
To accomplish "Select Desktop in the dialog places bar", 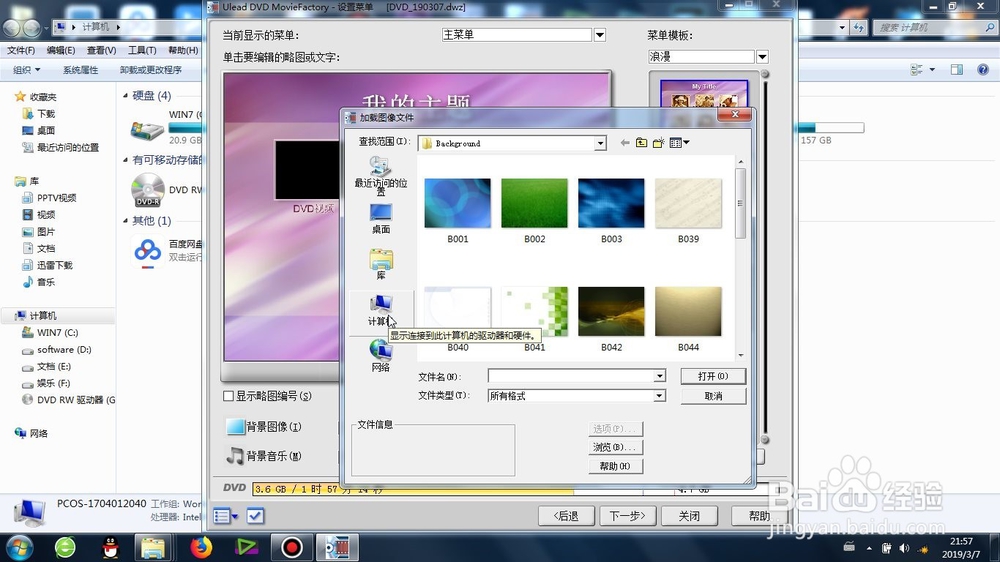I will pos(381,218).
